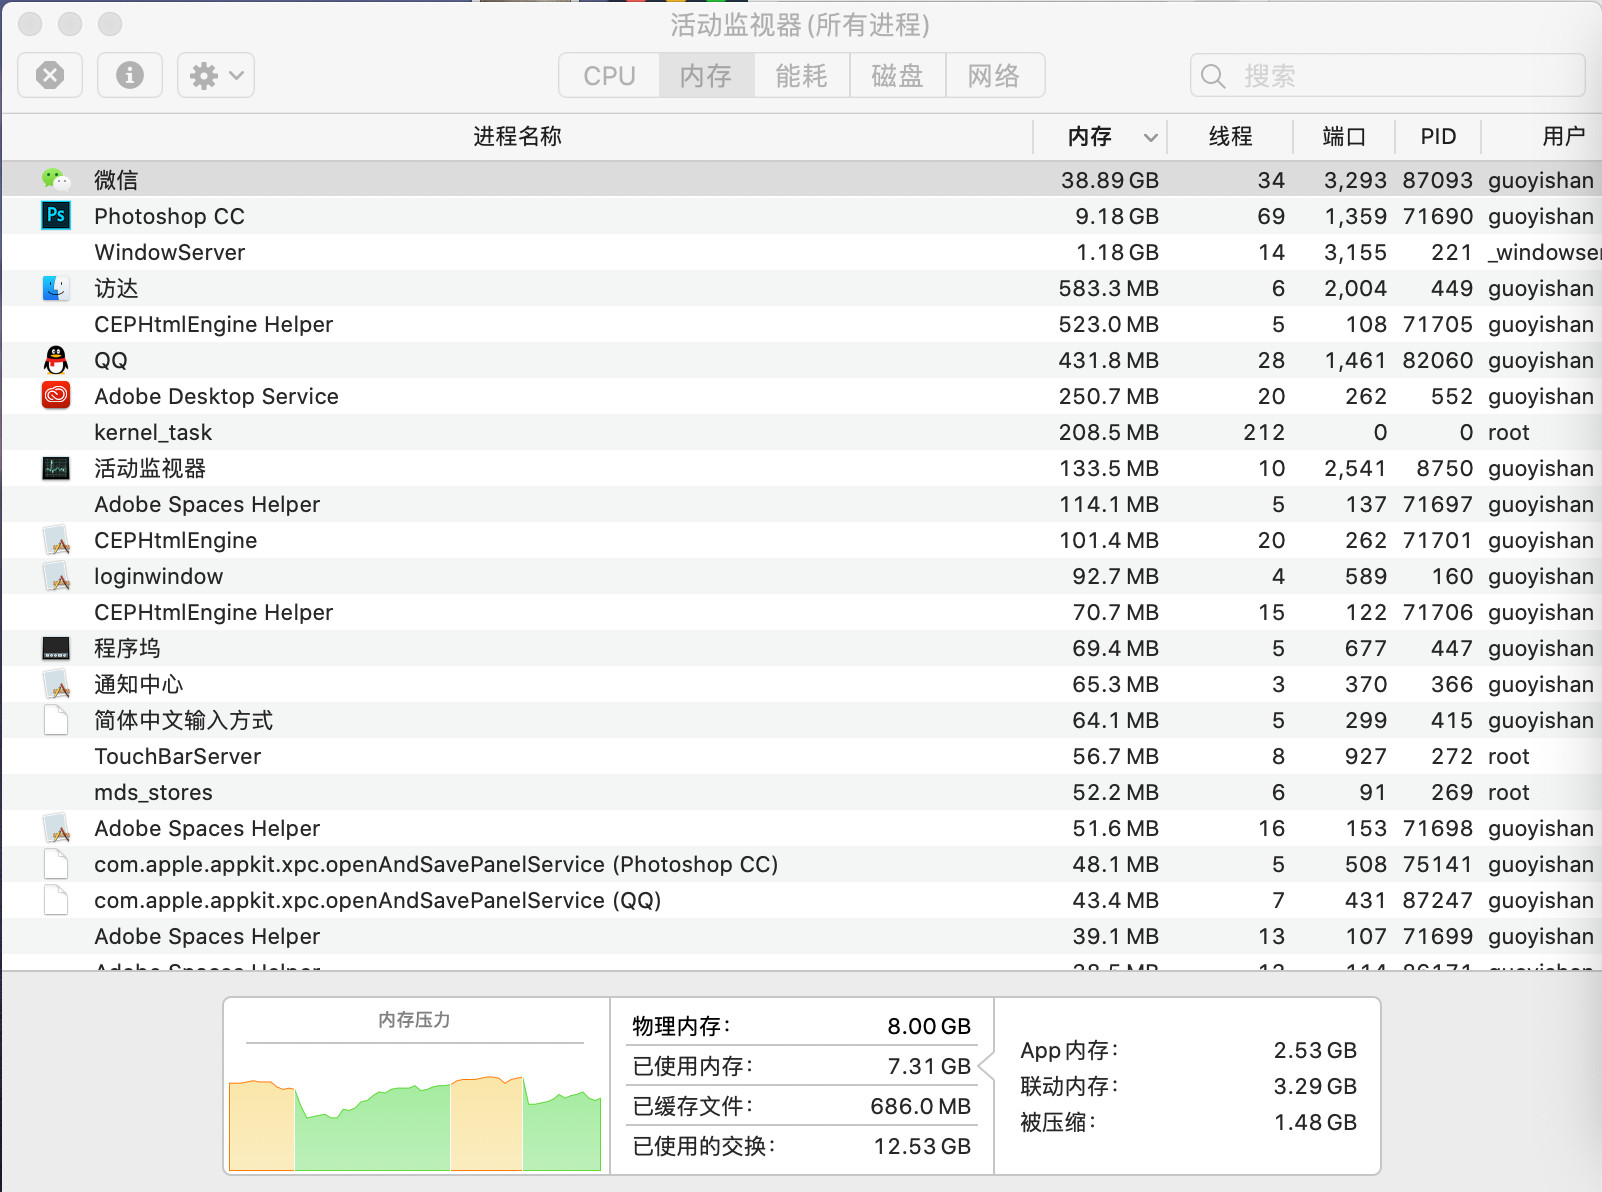Select icon of Adobe Spaces Helper 51.6 MB
Image resolution: width=1602 pixels, height=1192 pixels.
click(x=57, y=829)
